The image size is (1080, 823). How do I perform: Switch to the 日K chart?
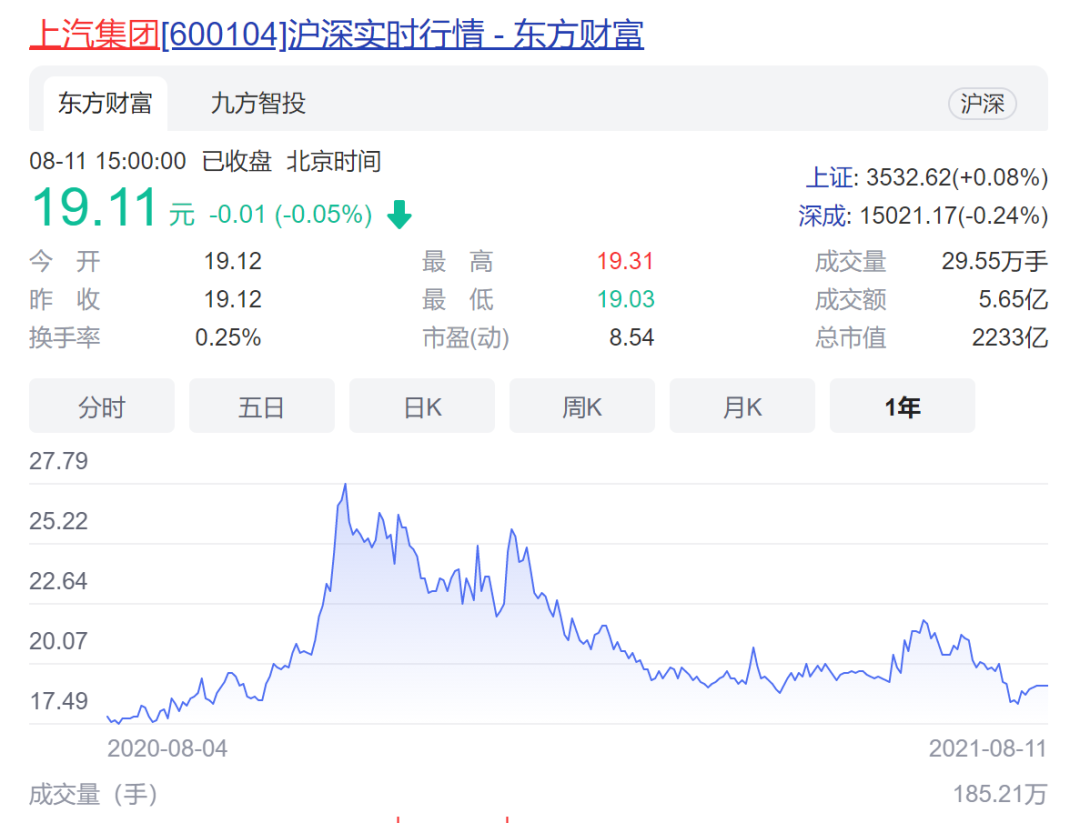[x=422, y=406]
